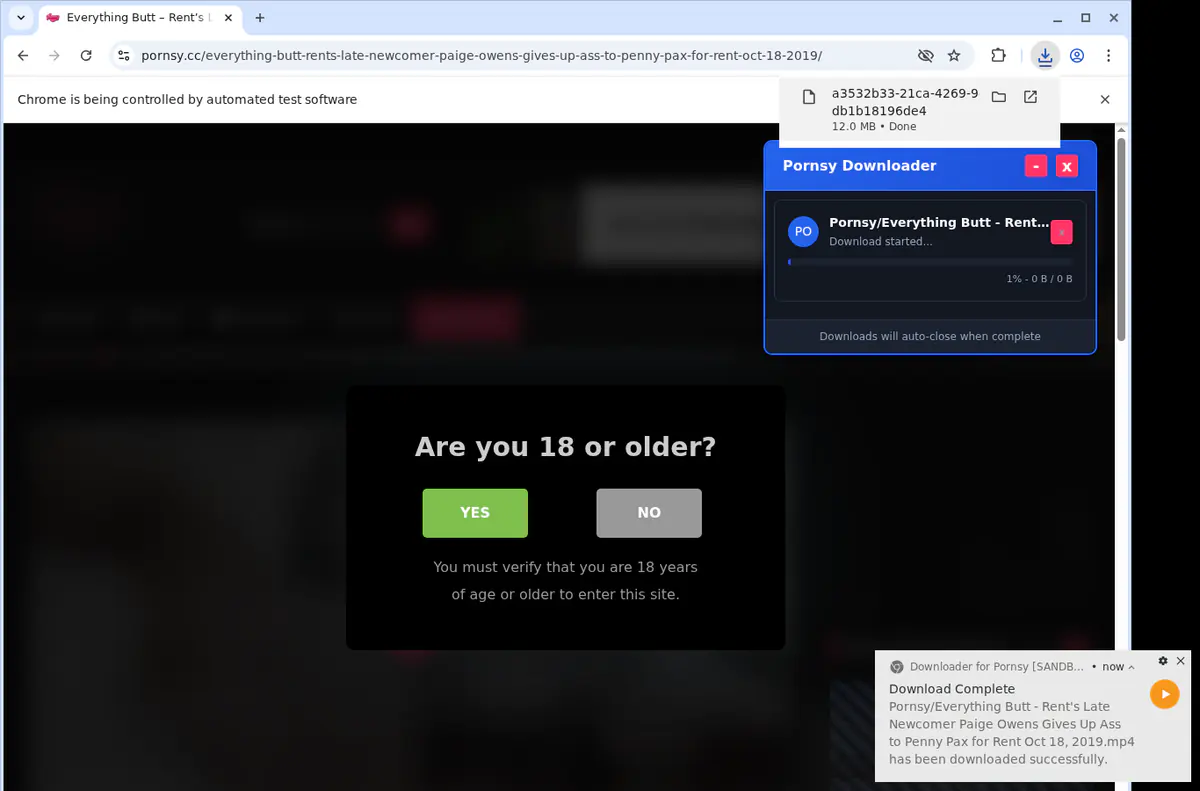Screen dimensions: 1200x791
Task: Click the '1% - 0 B / 0 B' progress text
Action: click(x=1039, y=279)
